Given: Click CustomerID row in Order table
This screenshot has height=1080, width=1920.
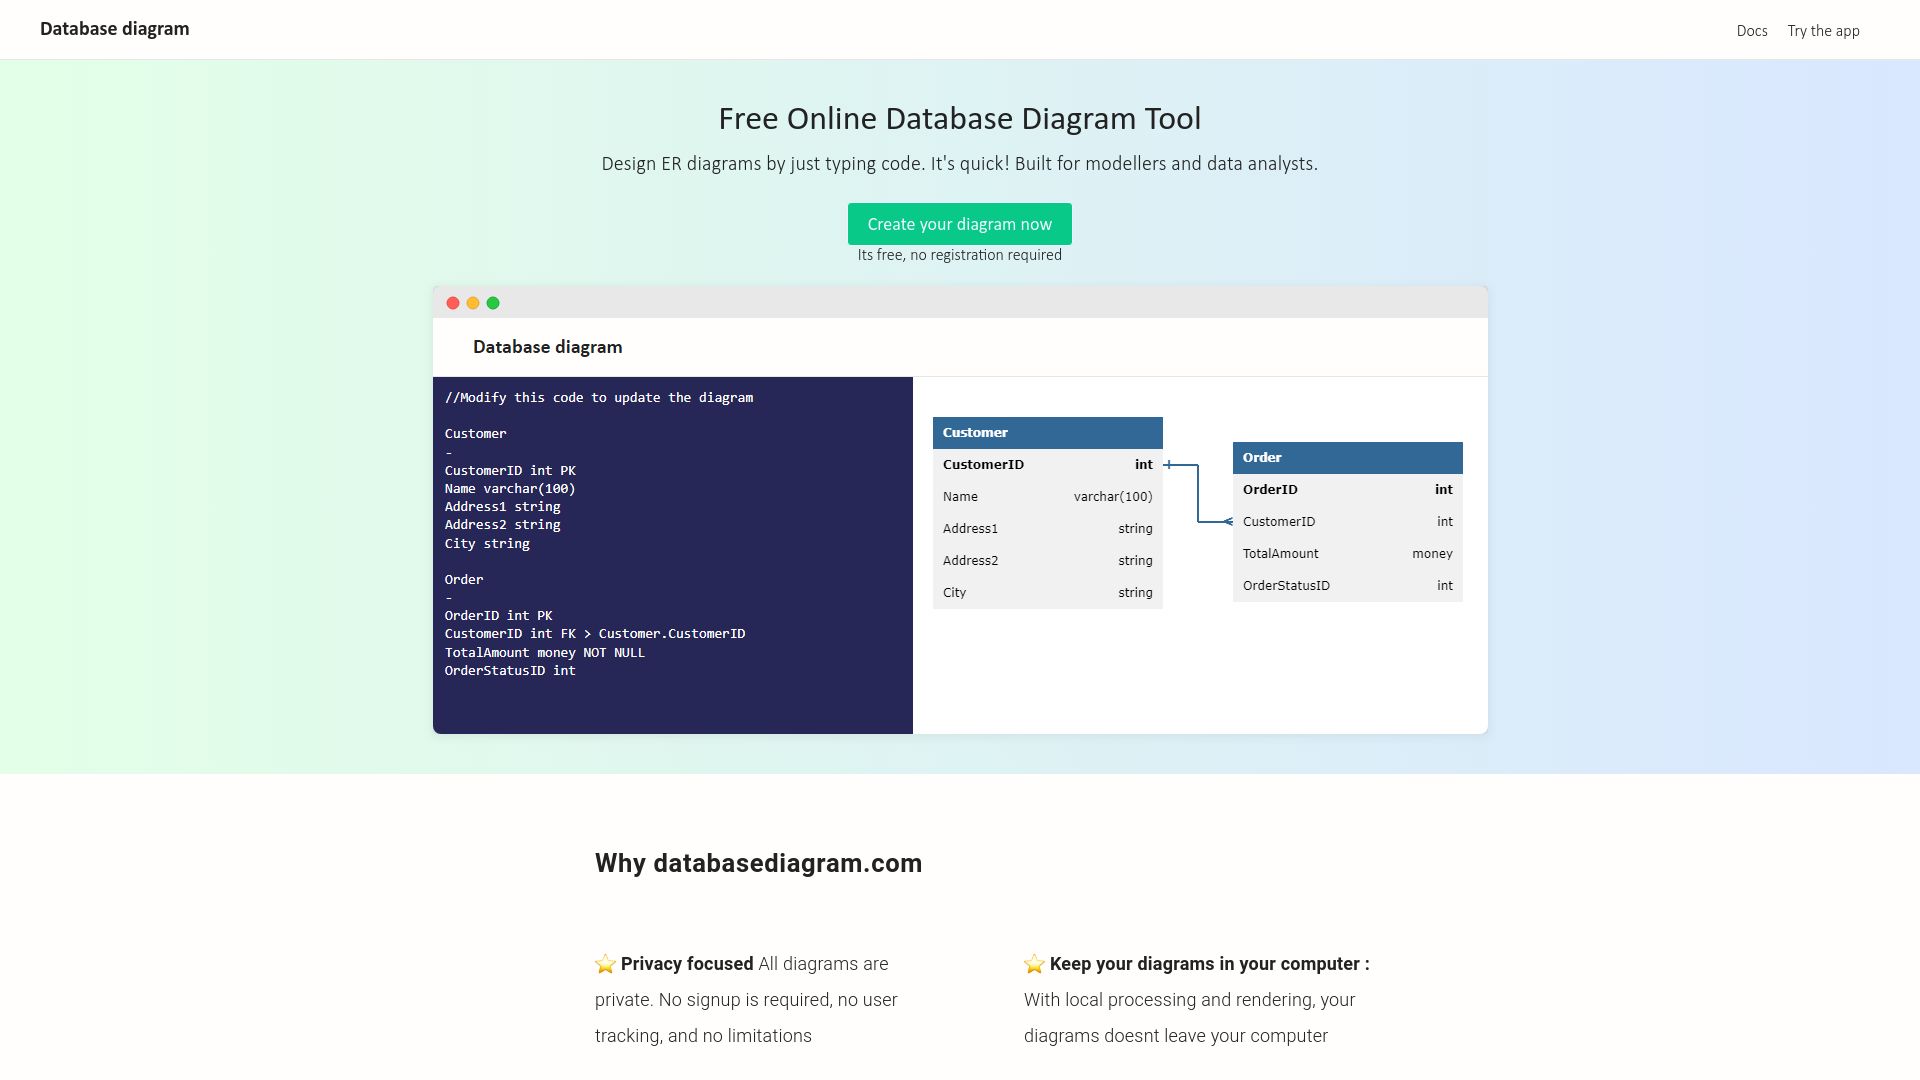Looking at the screenshot, I should 1347,522.
